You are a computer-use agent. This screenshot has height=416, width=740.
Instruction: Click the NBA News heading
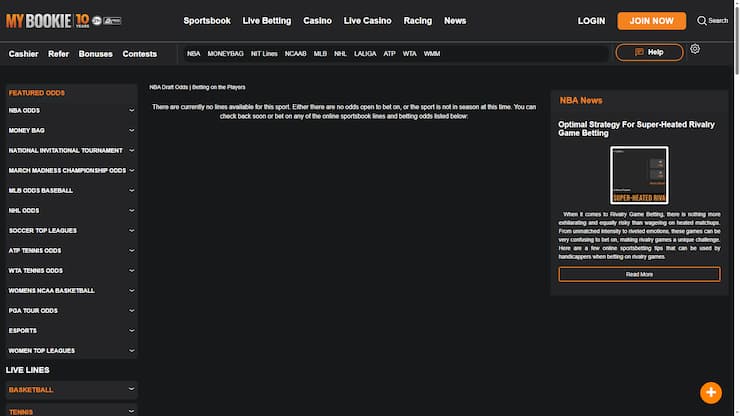coord(580,101)
